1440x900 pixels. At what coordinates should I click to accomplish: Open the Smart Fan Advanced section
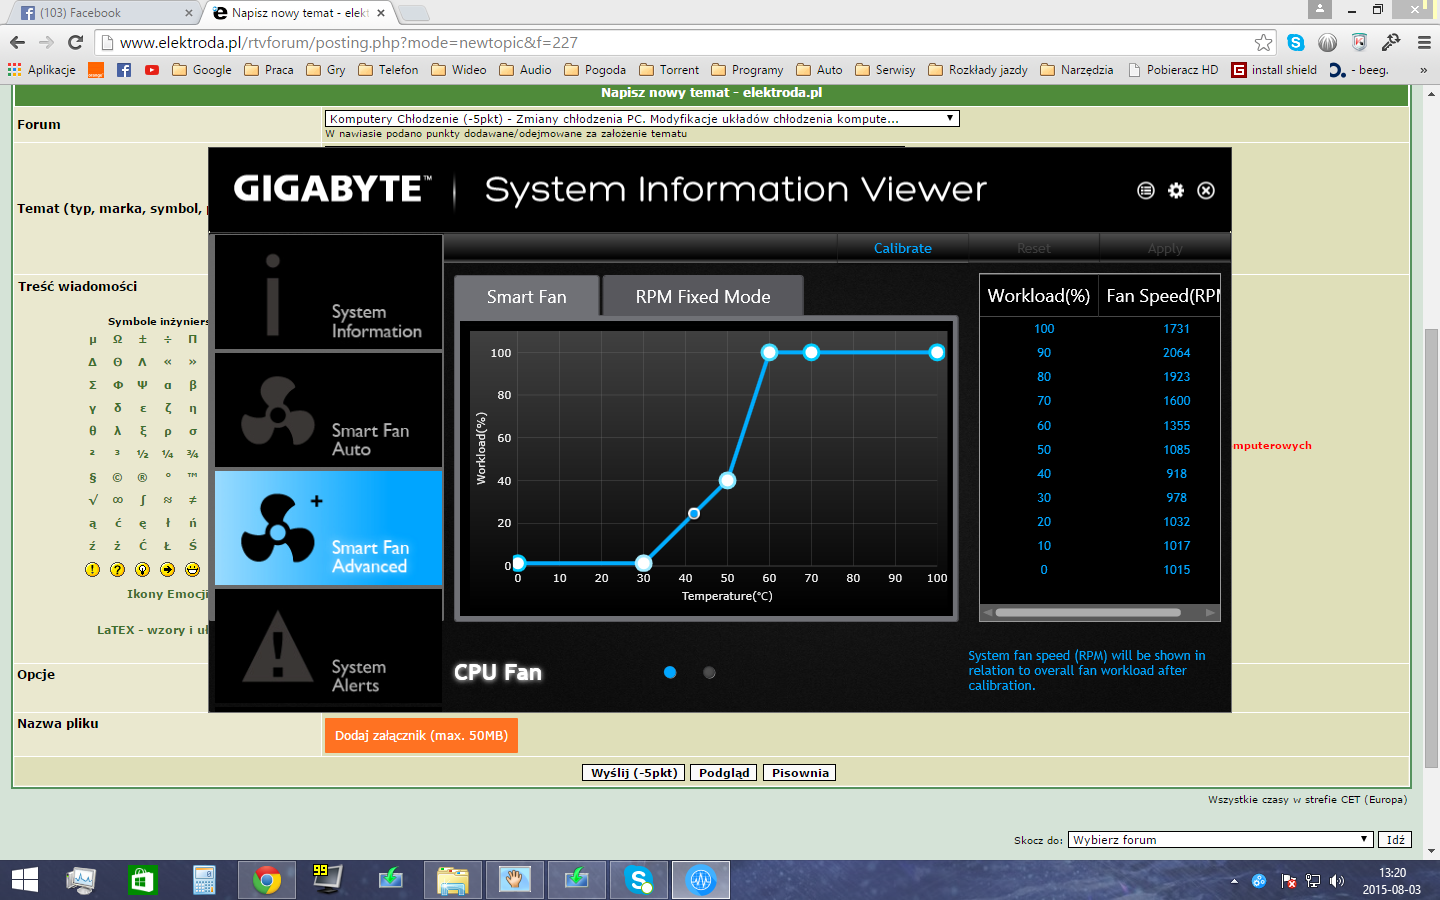coord(329,528)
